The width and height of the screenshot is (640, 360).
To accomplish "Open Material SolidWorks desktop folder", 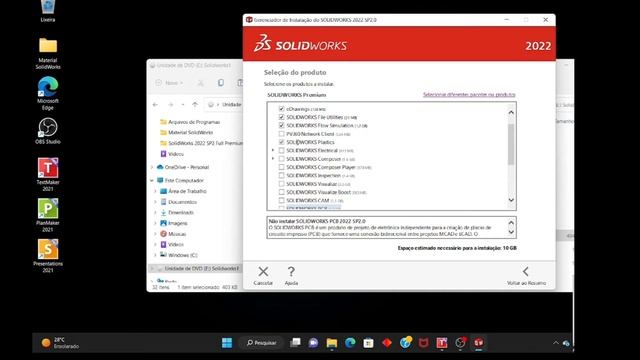I will click(48, 53).
